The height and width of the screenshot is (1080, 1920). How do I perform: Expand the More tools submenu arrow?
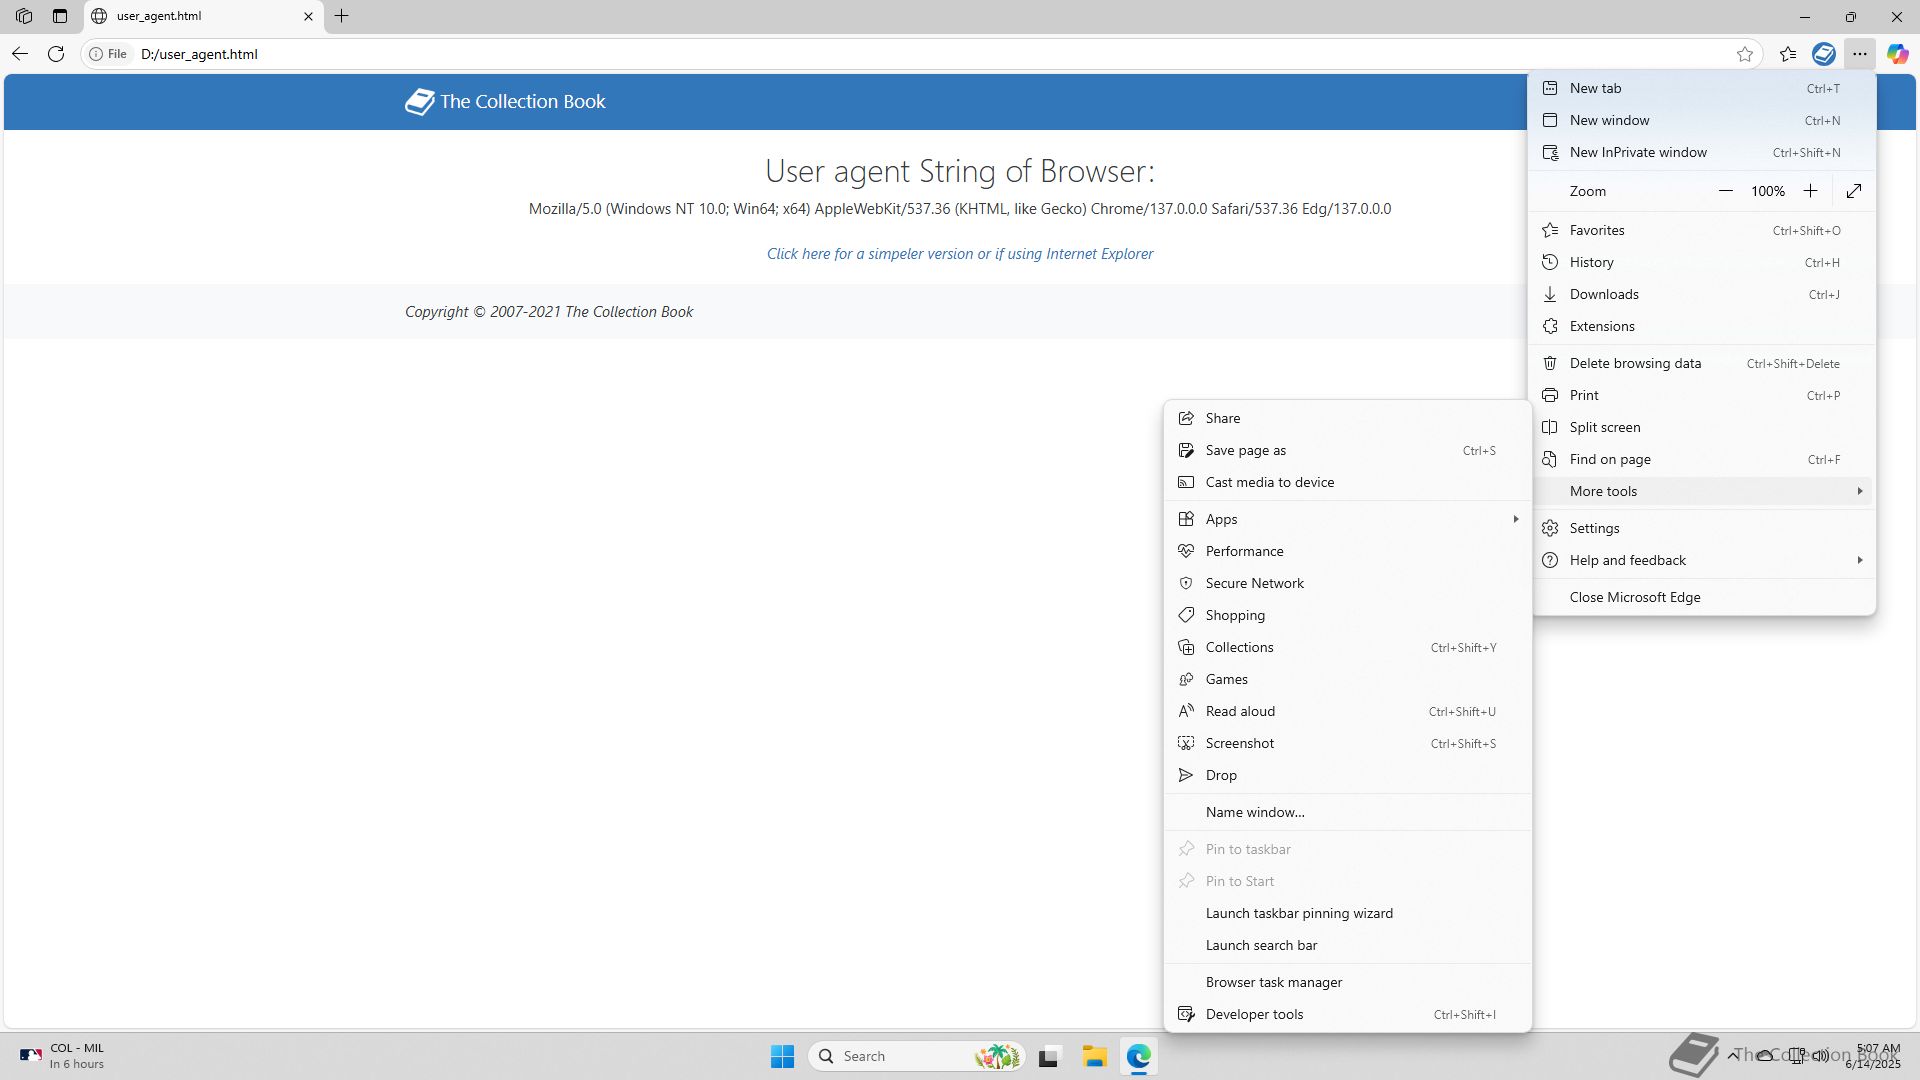[1859, 491]
